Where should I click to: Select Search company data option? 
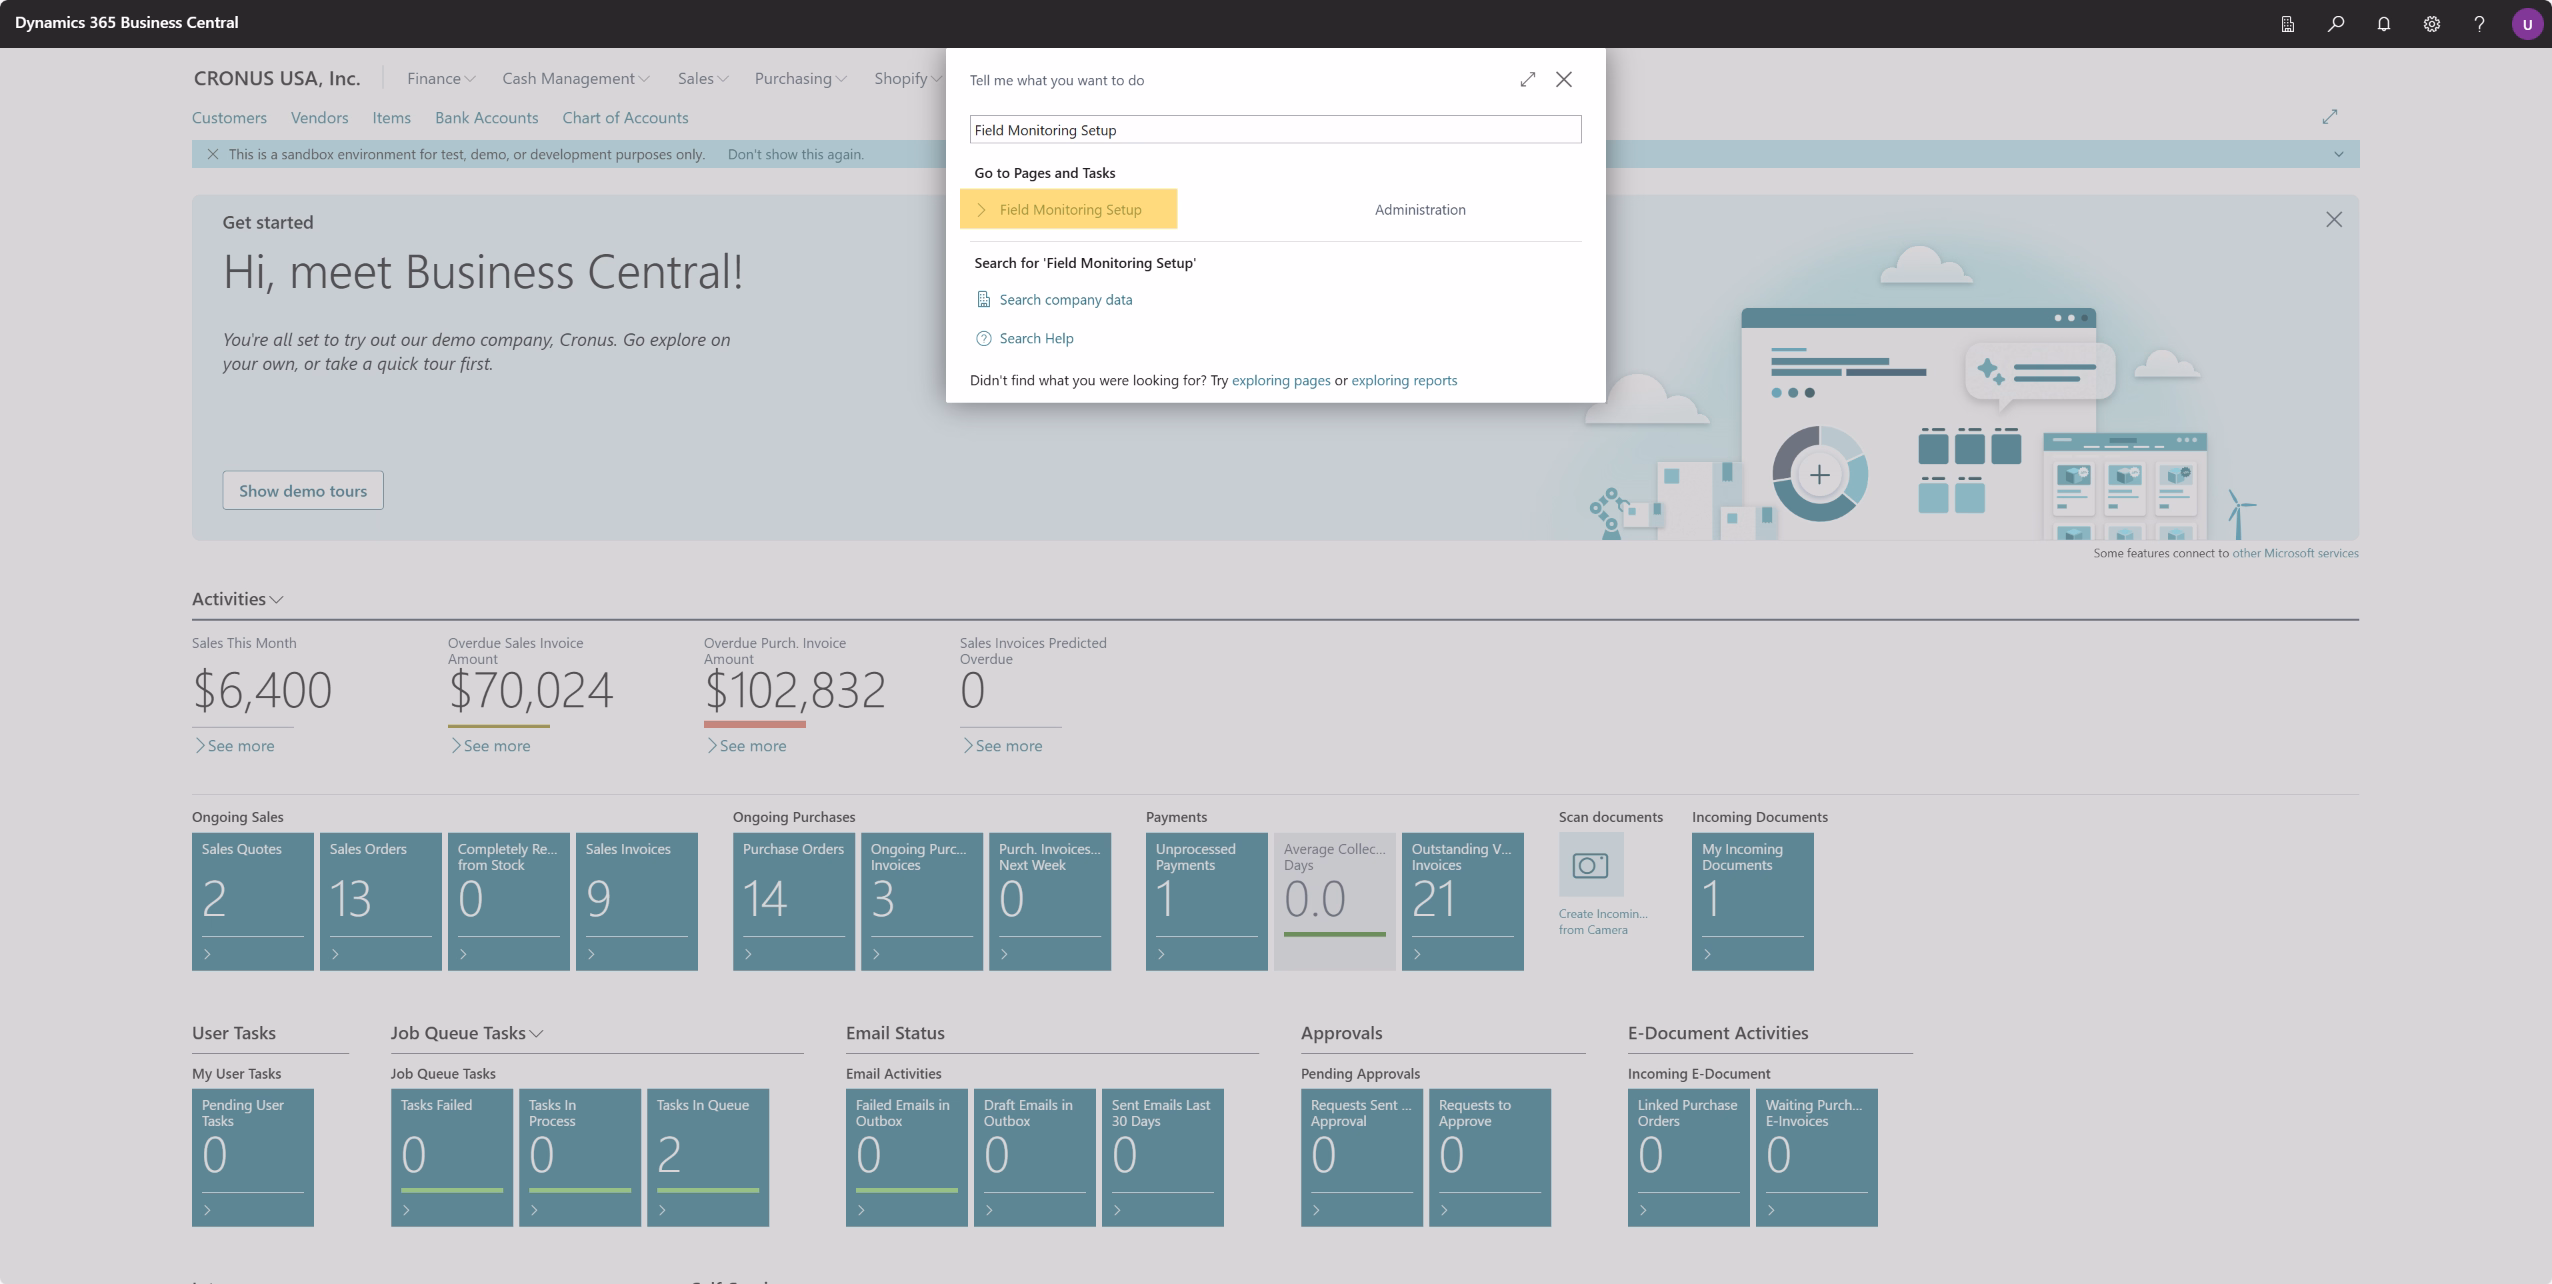pyautogui.click(x=1065, y=299)
